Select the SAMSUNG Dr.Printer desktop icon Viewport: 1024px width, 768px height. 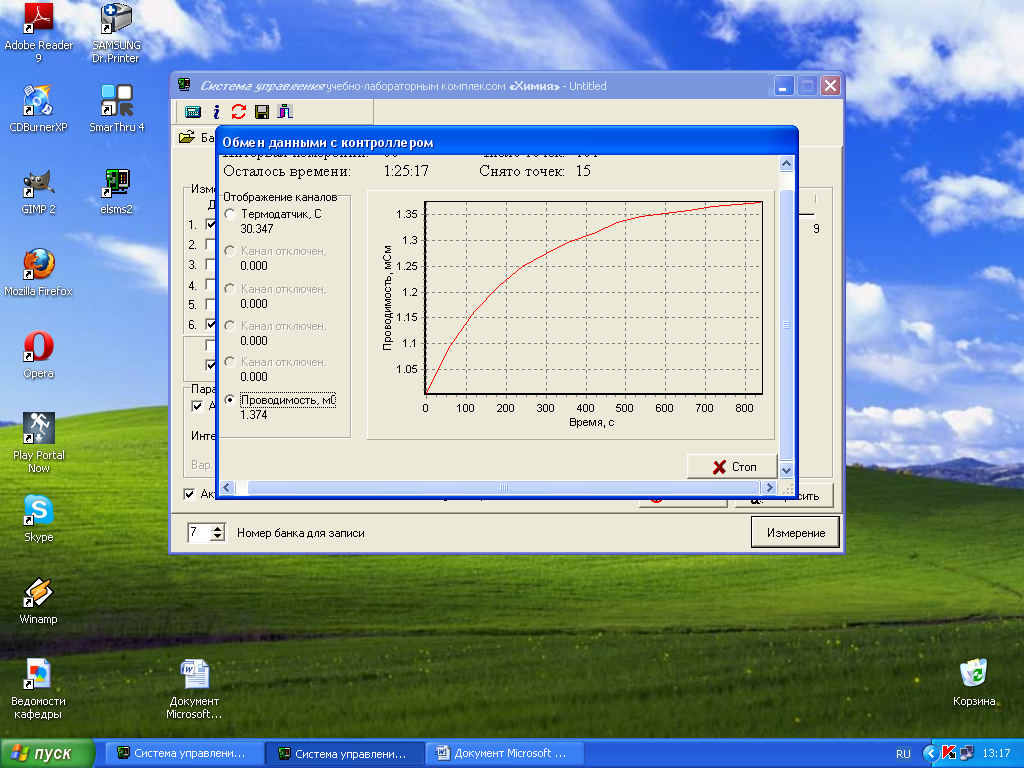(x=116, y=33)
